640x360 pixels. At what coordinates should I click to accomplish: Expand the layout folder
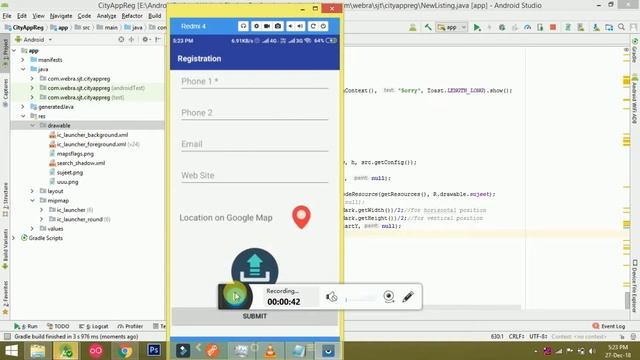[33, 191]
